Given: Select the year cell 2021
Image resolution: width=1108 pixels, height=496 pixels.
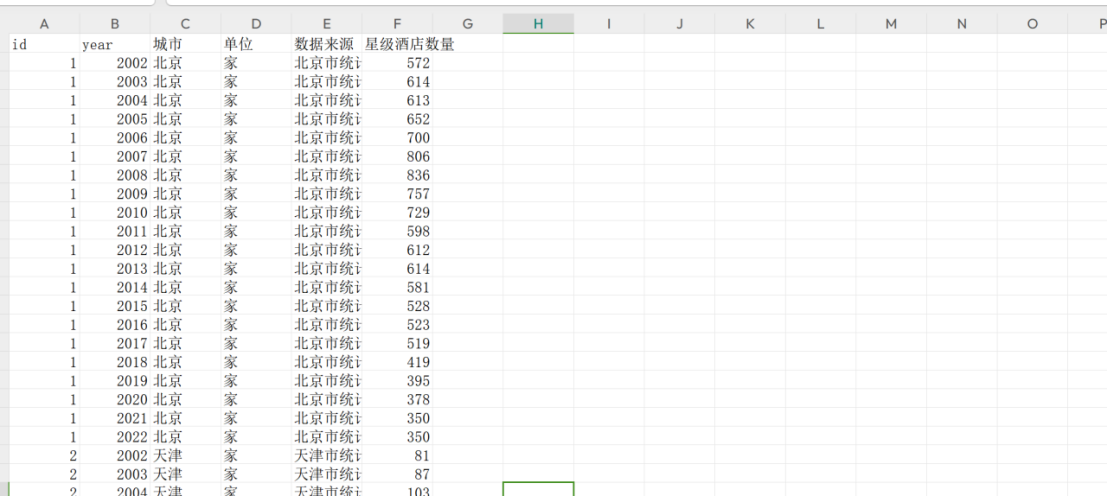Looking at the screenshot, I should tap(114, 418).
